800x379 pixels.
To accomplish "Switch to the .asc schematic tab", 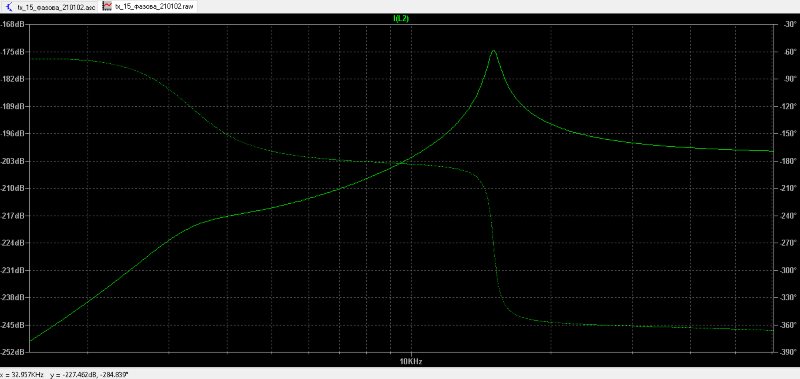I will pyautogui.click(x=50, y=7).
